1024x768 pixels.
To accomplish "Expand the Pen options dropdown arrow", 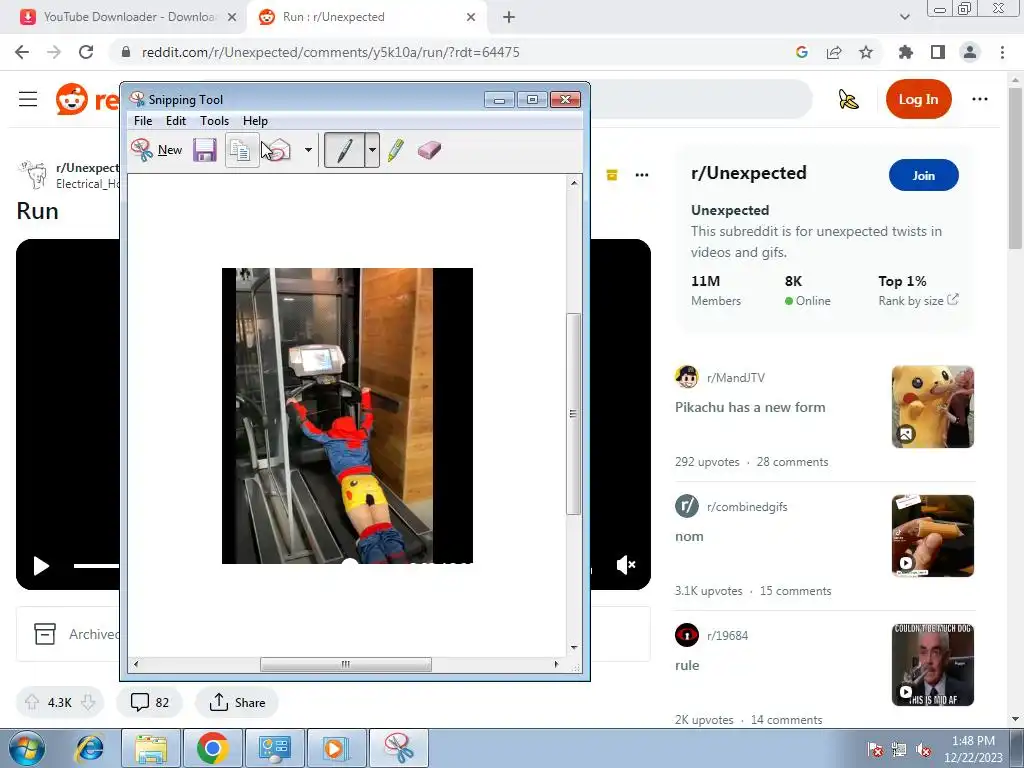I will [372, 150].
